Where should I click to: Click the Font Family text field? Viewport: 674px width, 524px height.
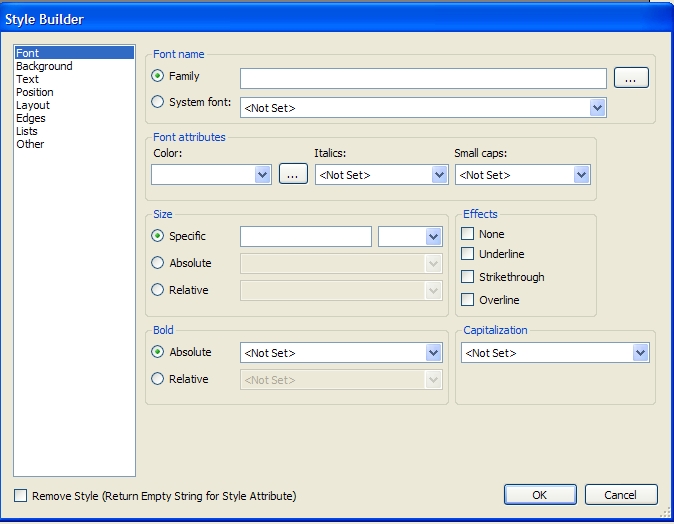pyautogui.click(x=423, y=78)
